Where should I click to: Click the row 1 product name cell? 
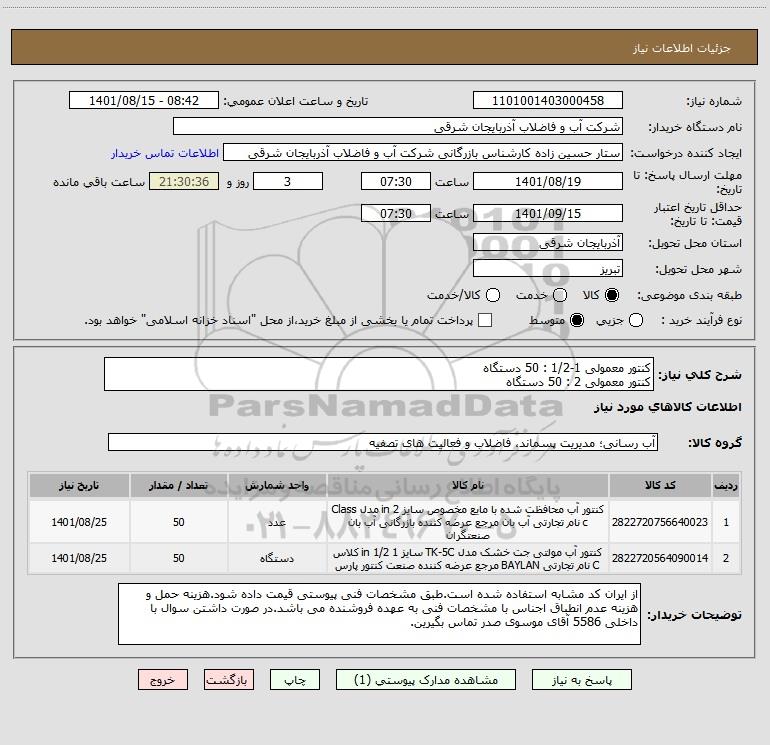tap(468, 522)
